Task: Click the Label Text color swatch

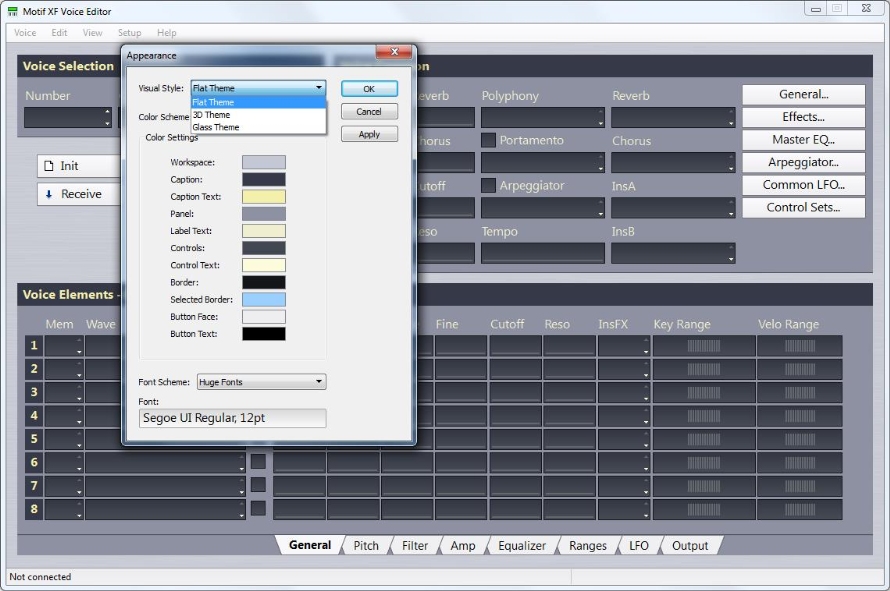Action: pos(264,231)
